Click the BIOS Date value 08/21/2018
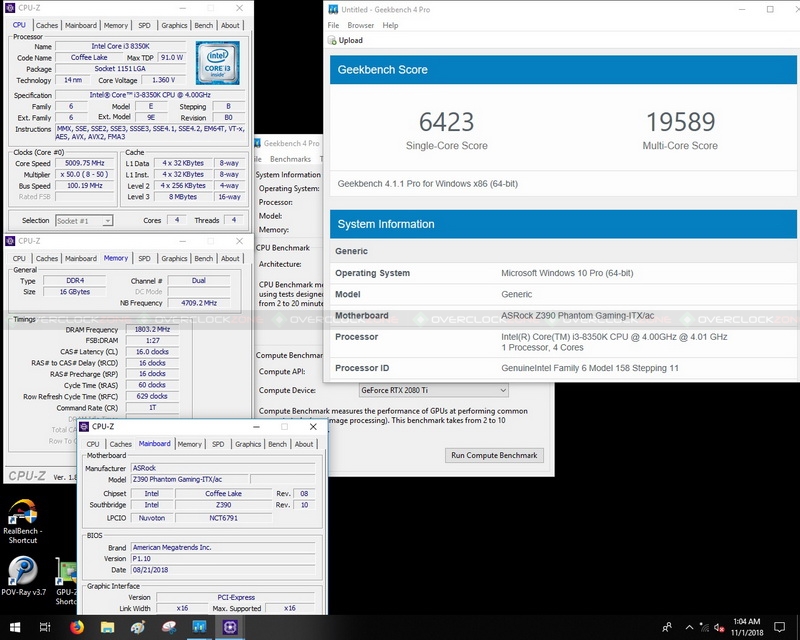 223,570
